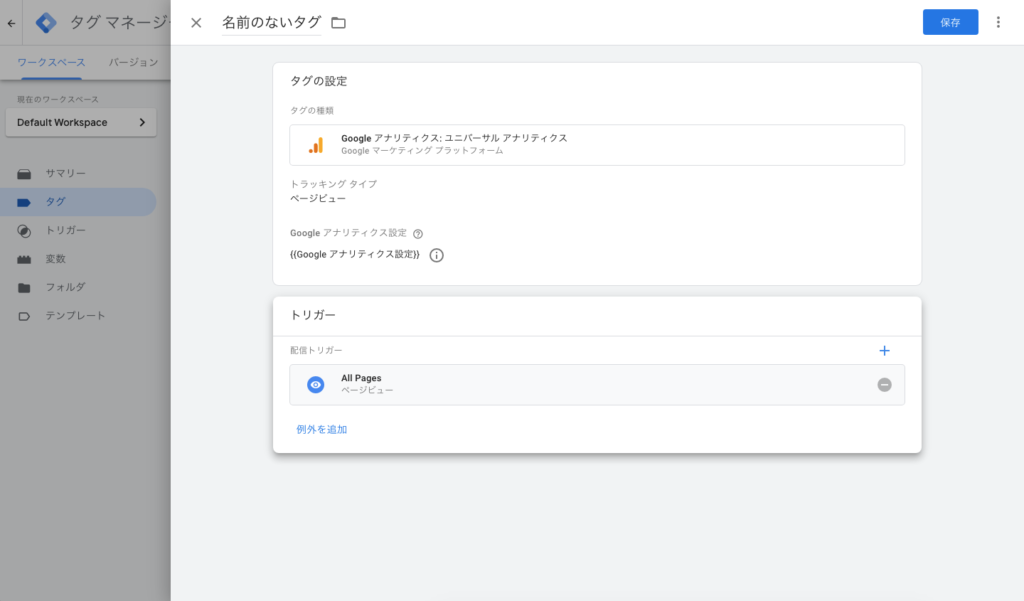1024x601 pixels.
Task: Open help icon next to Google アナリティクス設定
Action: coord(418,234)
